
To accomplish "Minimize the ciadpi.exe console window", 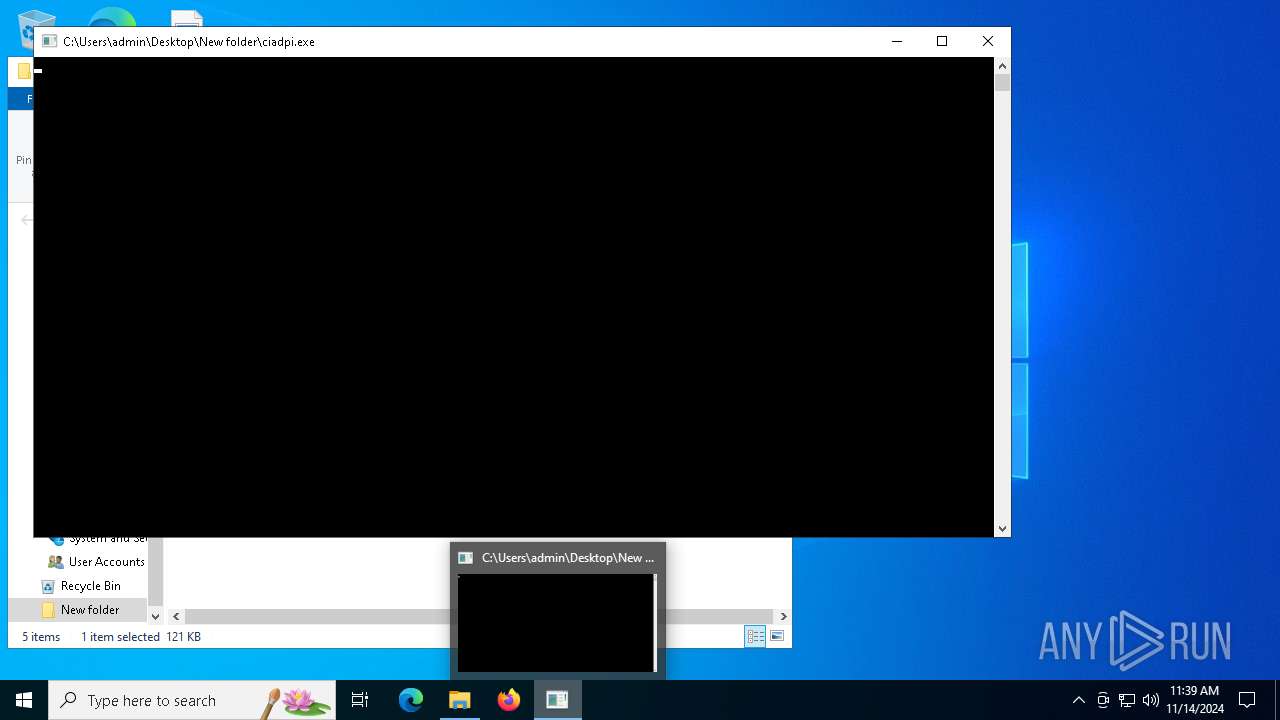I will click(897, 41).
